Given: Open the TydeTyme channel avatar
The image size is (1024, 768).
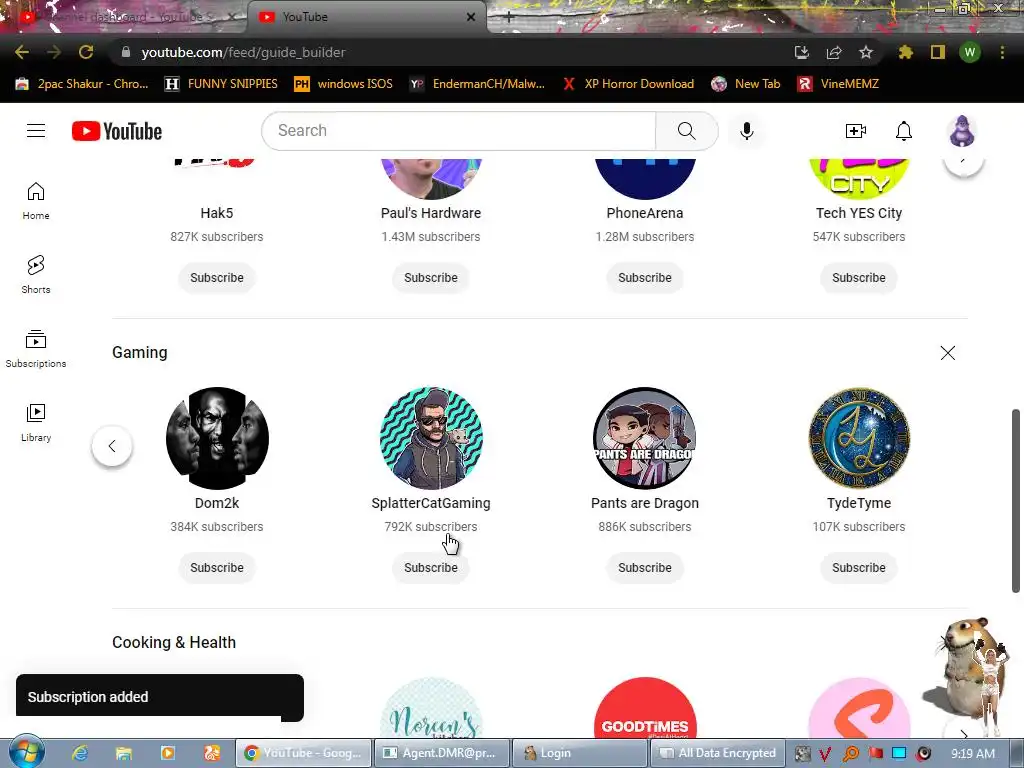Looking at the screenshot, I should tap(859, 438).
